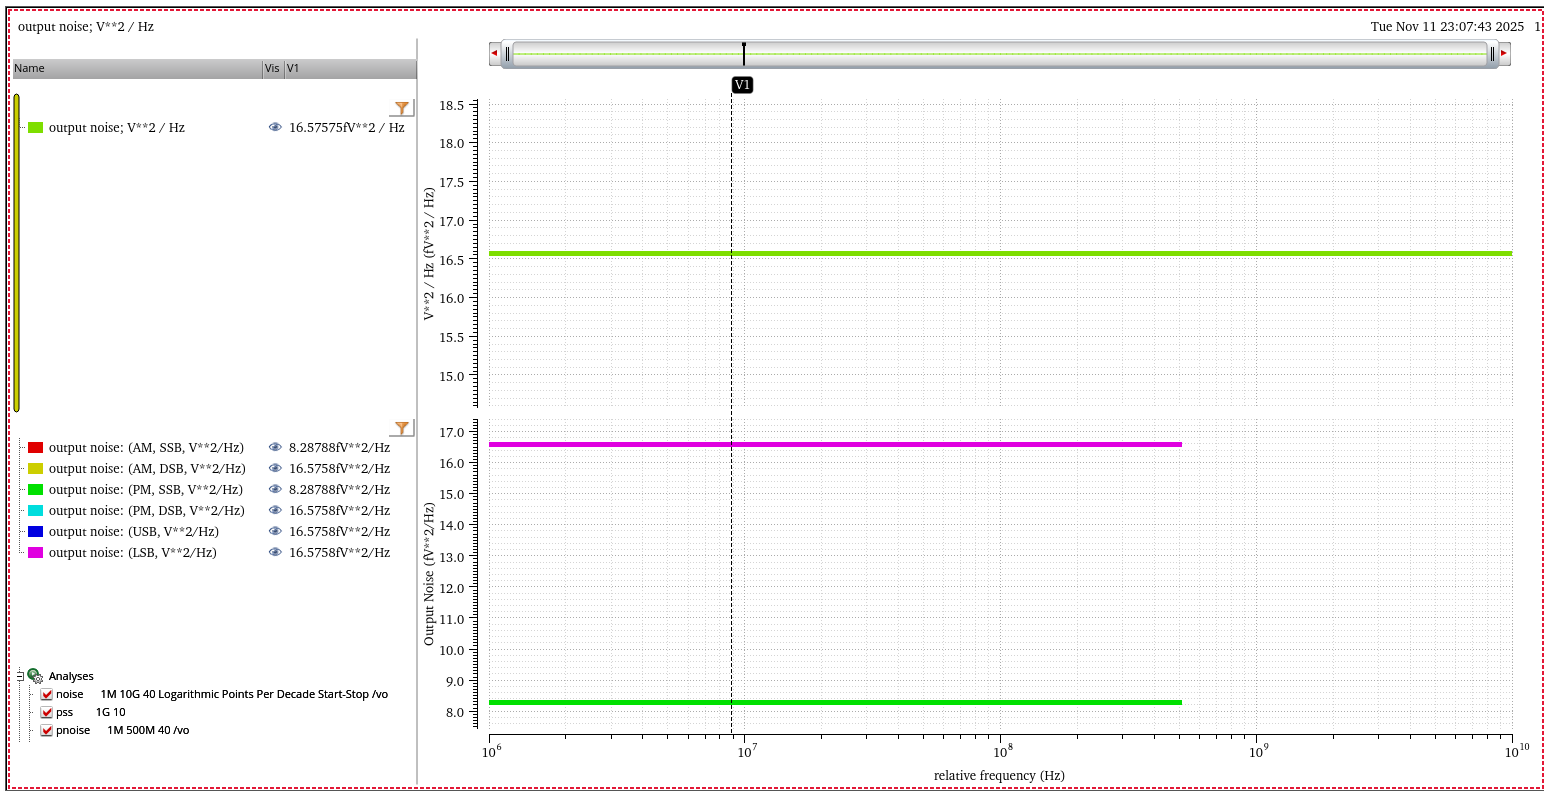The image size is (1552, 795).
Task: Uncheck the noise analysis checkbox
Action: [46, 694]
